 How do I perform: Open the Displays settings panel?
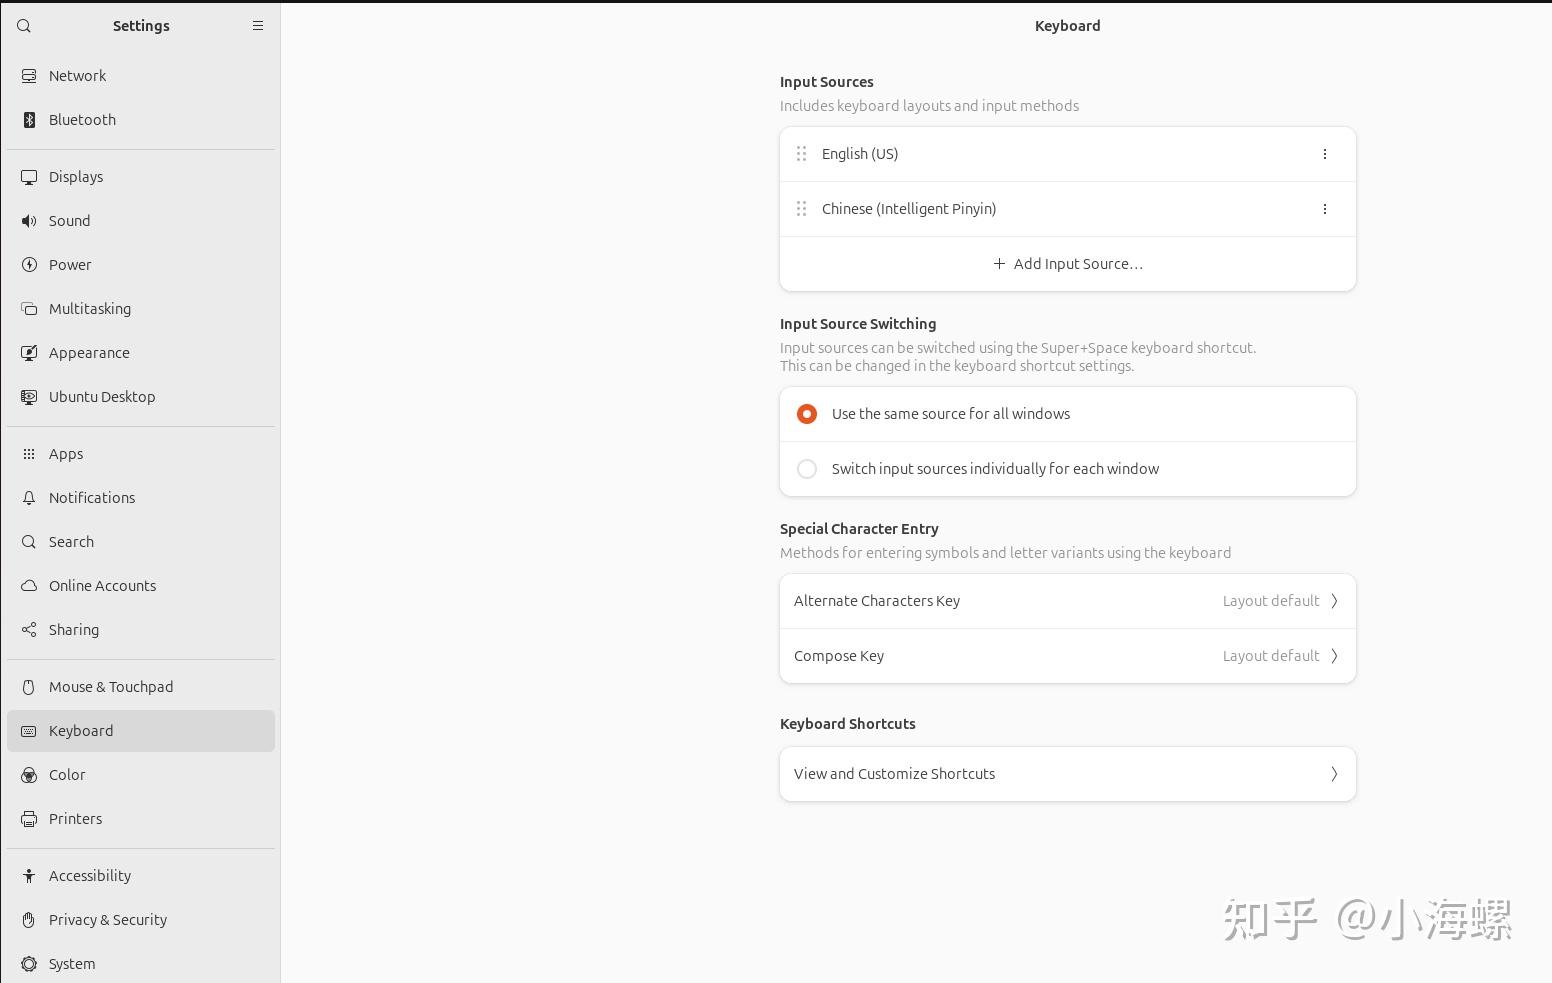[x=76, y=177]
